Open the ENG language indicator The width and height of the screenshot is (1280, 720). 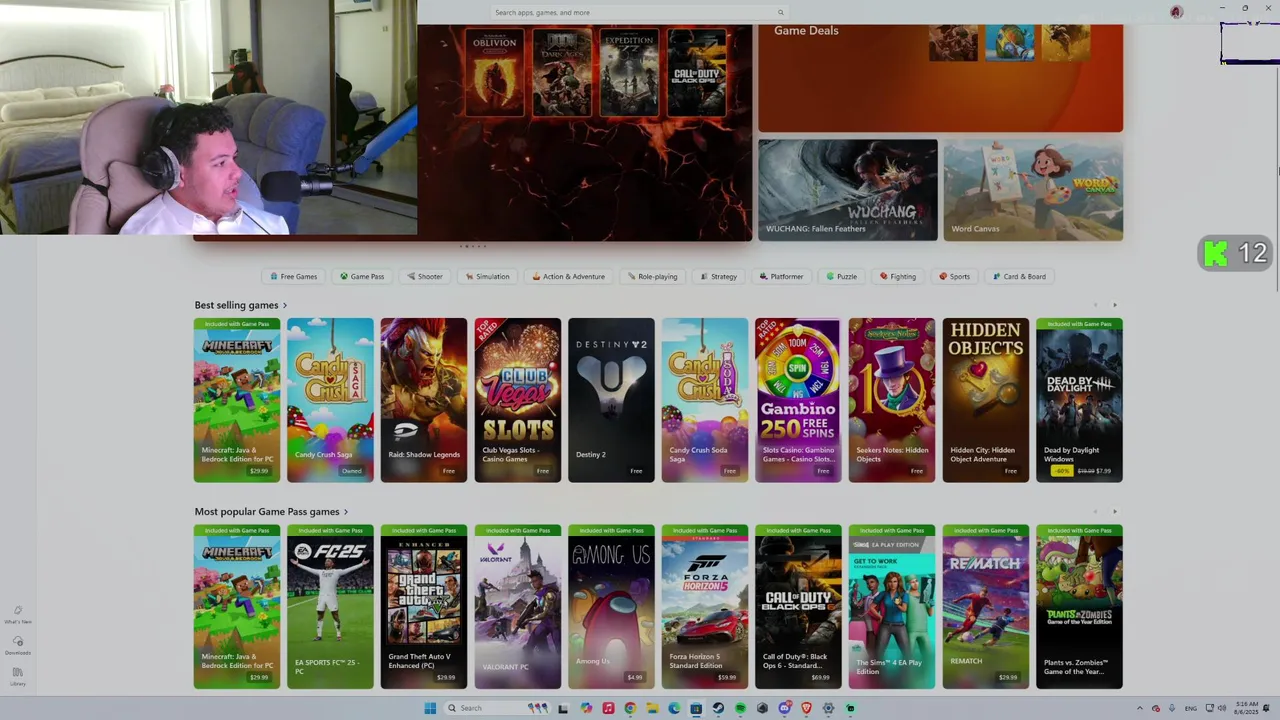[1190, 708]
